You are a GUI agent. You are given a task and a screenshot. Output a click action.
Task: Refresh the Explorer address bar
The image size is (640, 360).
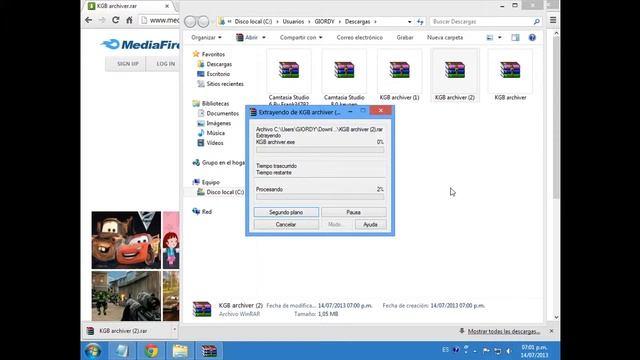click(x=420, y=22)
